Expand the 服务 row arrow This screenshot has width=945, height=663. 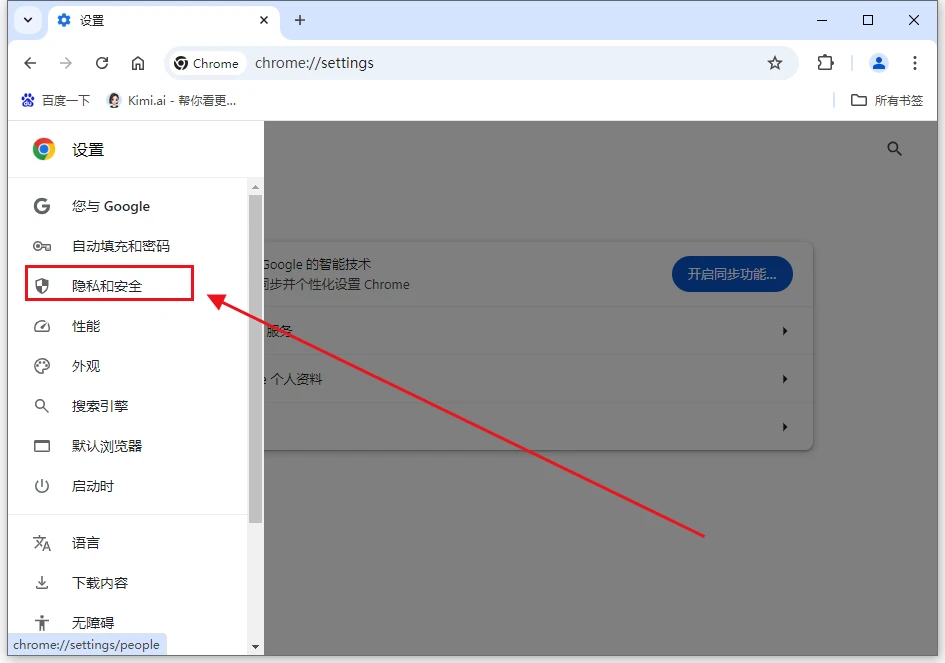[x=785, y=330]
